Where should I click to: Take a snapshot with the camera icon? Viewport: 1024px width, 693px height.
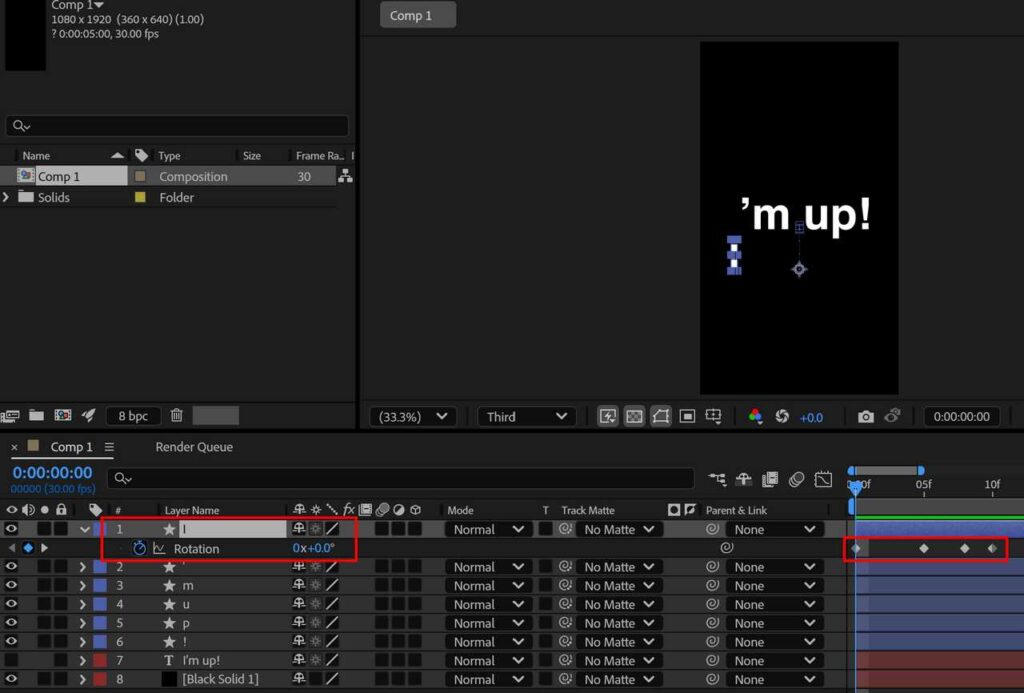point(865,417)
